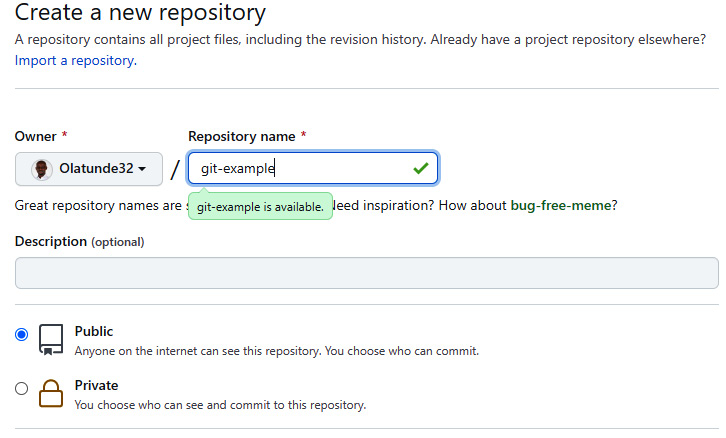This screenshot has height=438, width=726.
Task: Click the Private lock icon
Action: pos(51,394)
